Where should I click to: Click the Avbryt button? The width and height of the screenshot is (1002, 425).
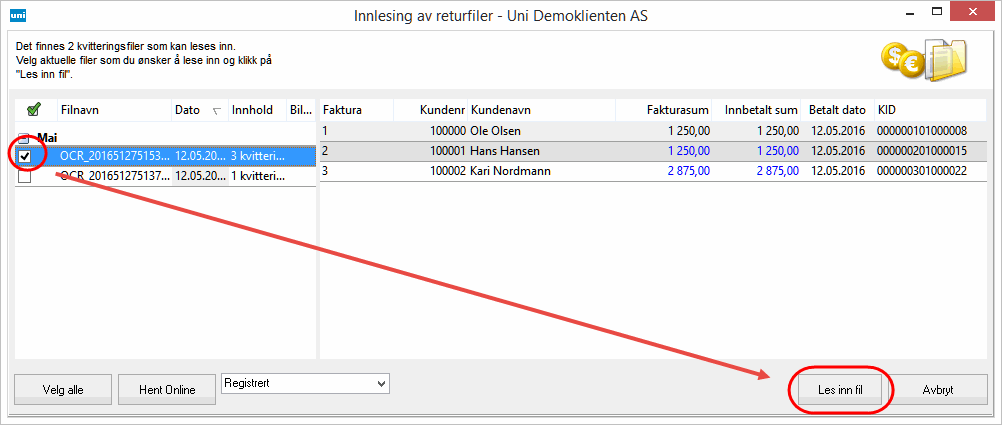(937, 390)
